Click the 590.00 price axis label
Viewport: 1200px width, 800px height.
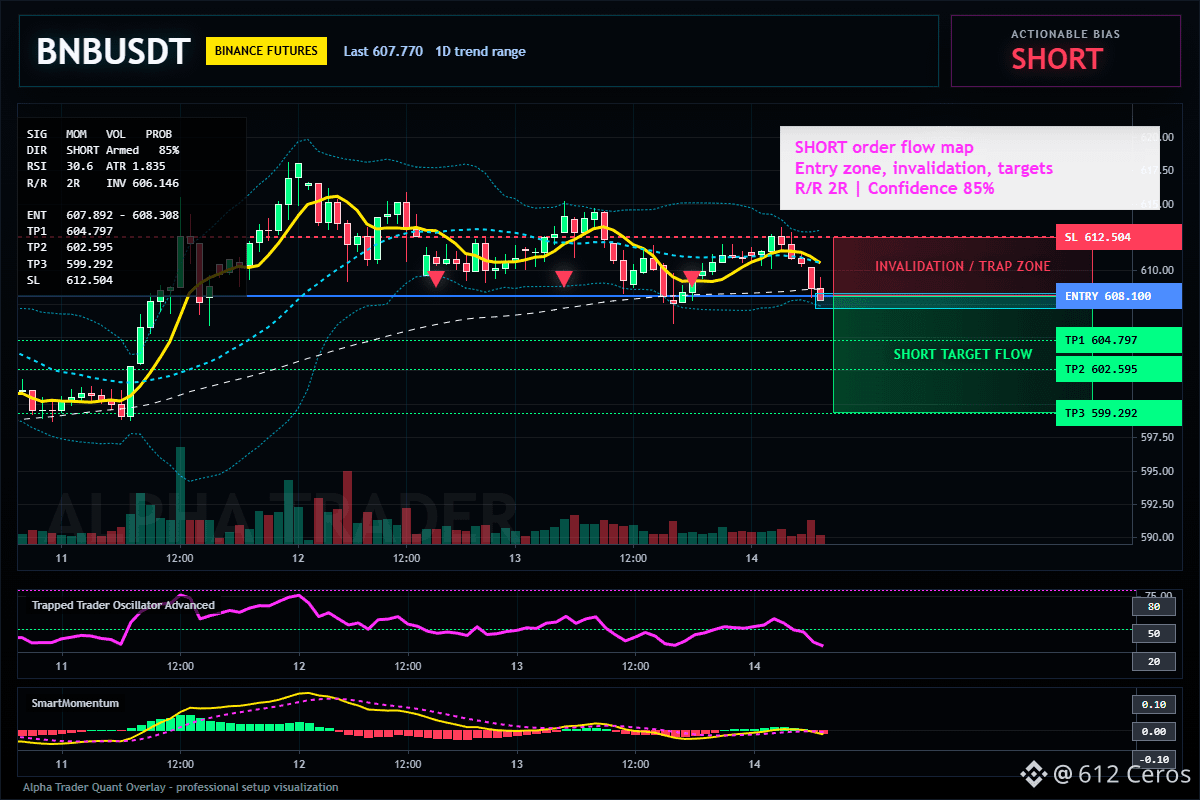pos(1155,537)
